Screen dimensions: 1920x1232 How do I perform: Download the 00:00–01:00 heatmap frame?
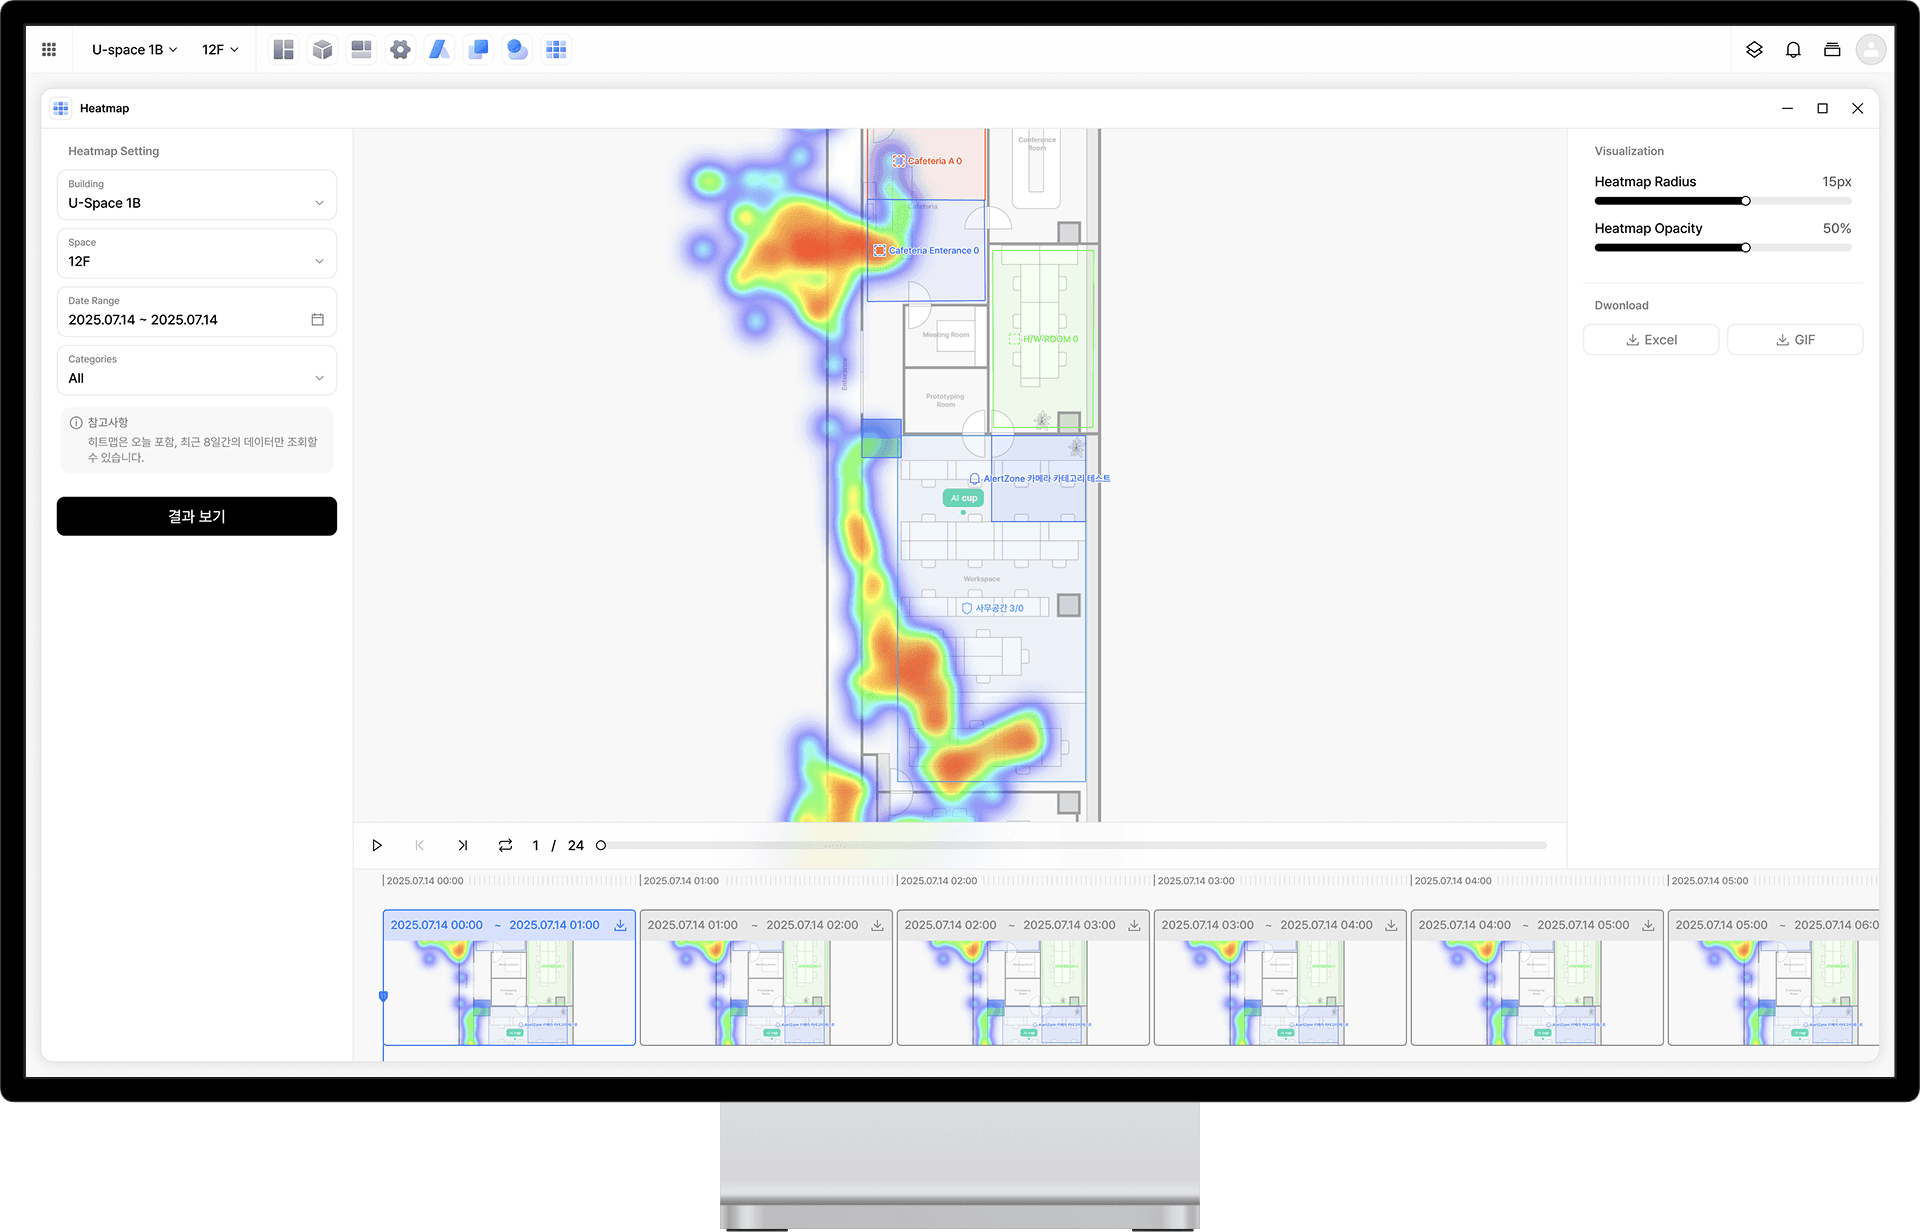click(x=620, y=925)
